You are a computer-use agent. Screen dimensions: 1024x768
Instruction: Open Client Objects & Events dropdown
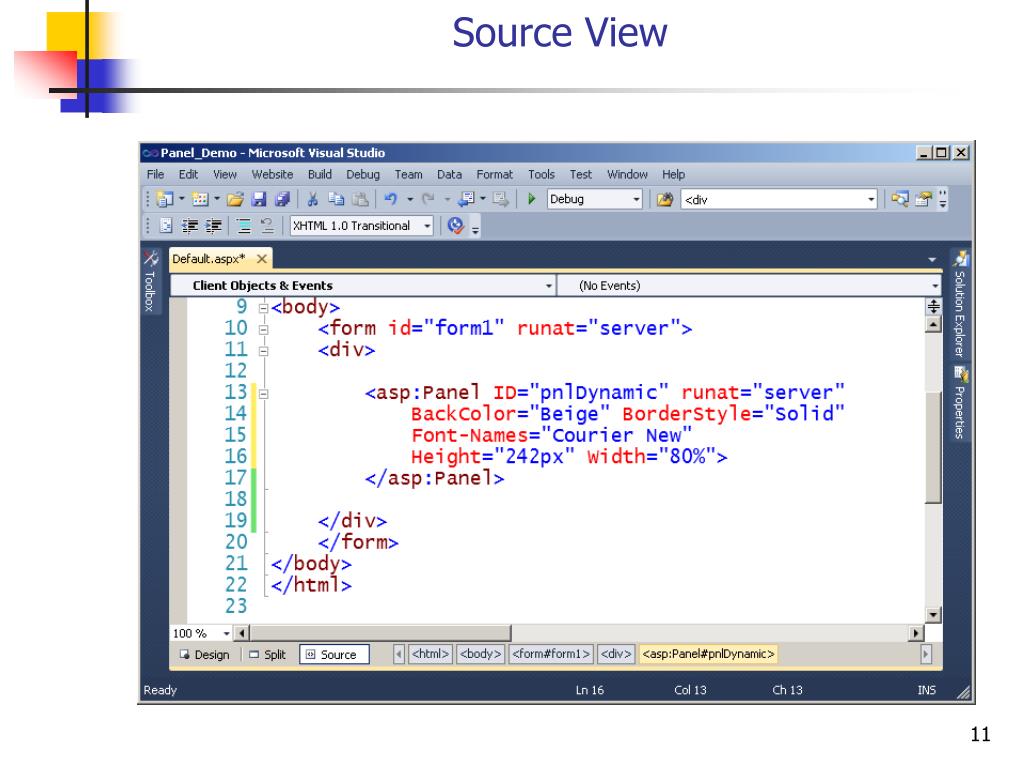tap(363, 285)
